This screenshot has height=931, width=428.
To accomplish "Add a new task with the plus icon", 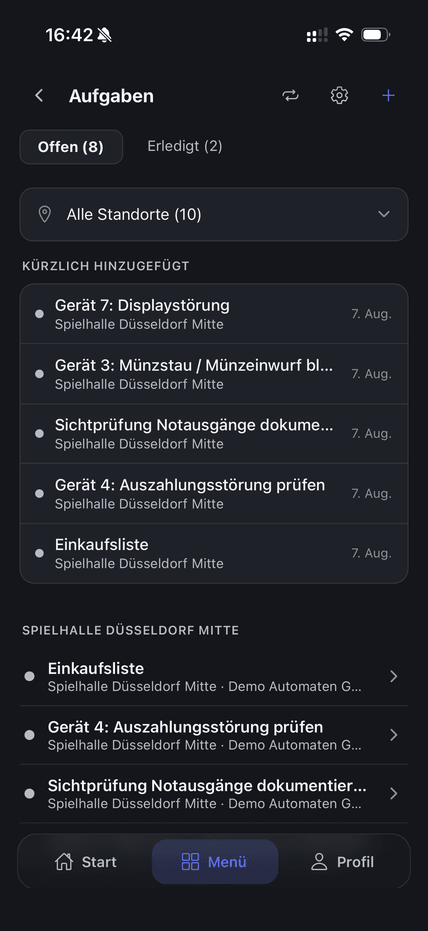I will tap(388, 96).
